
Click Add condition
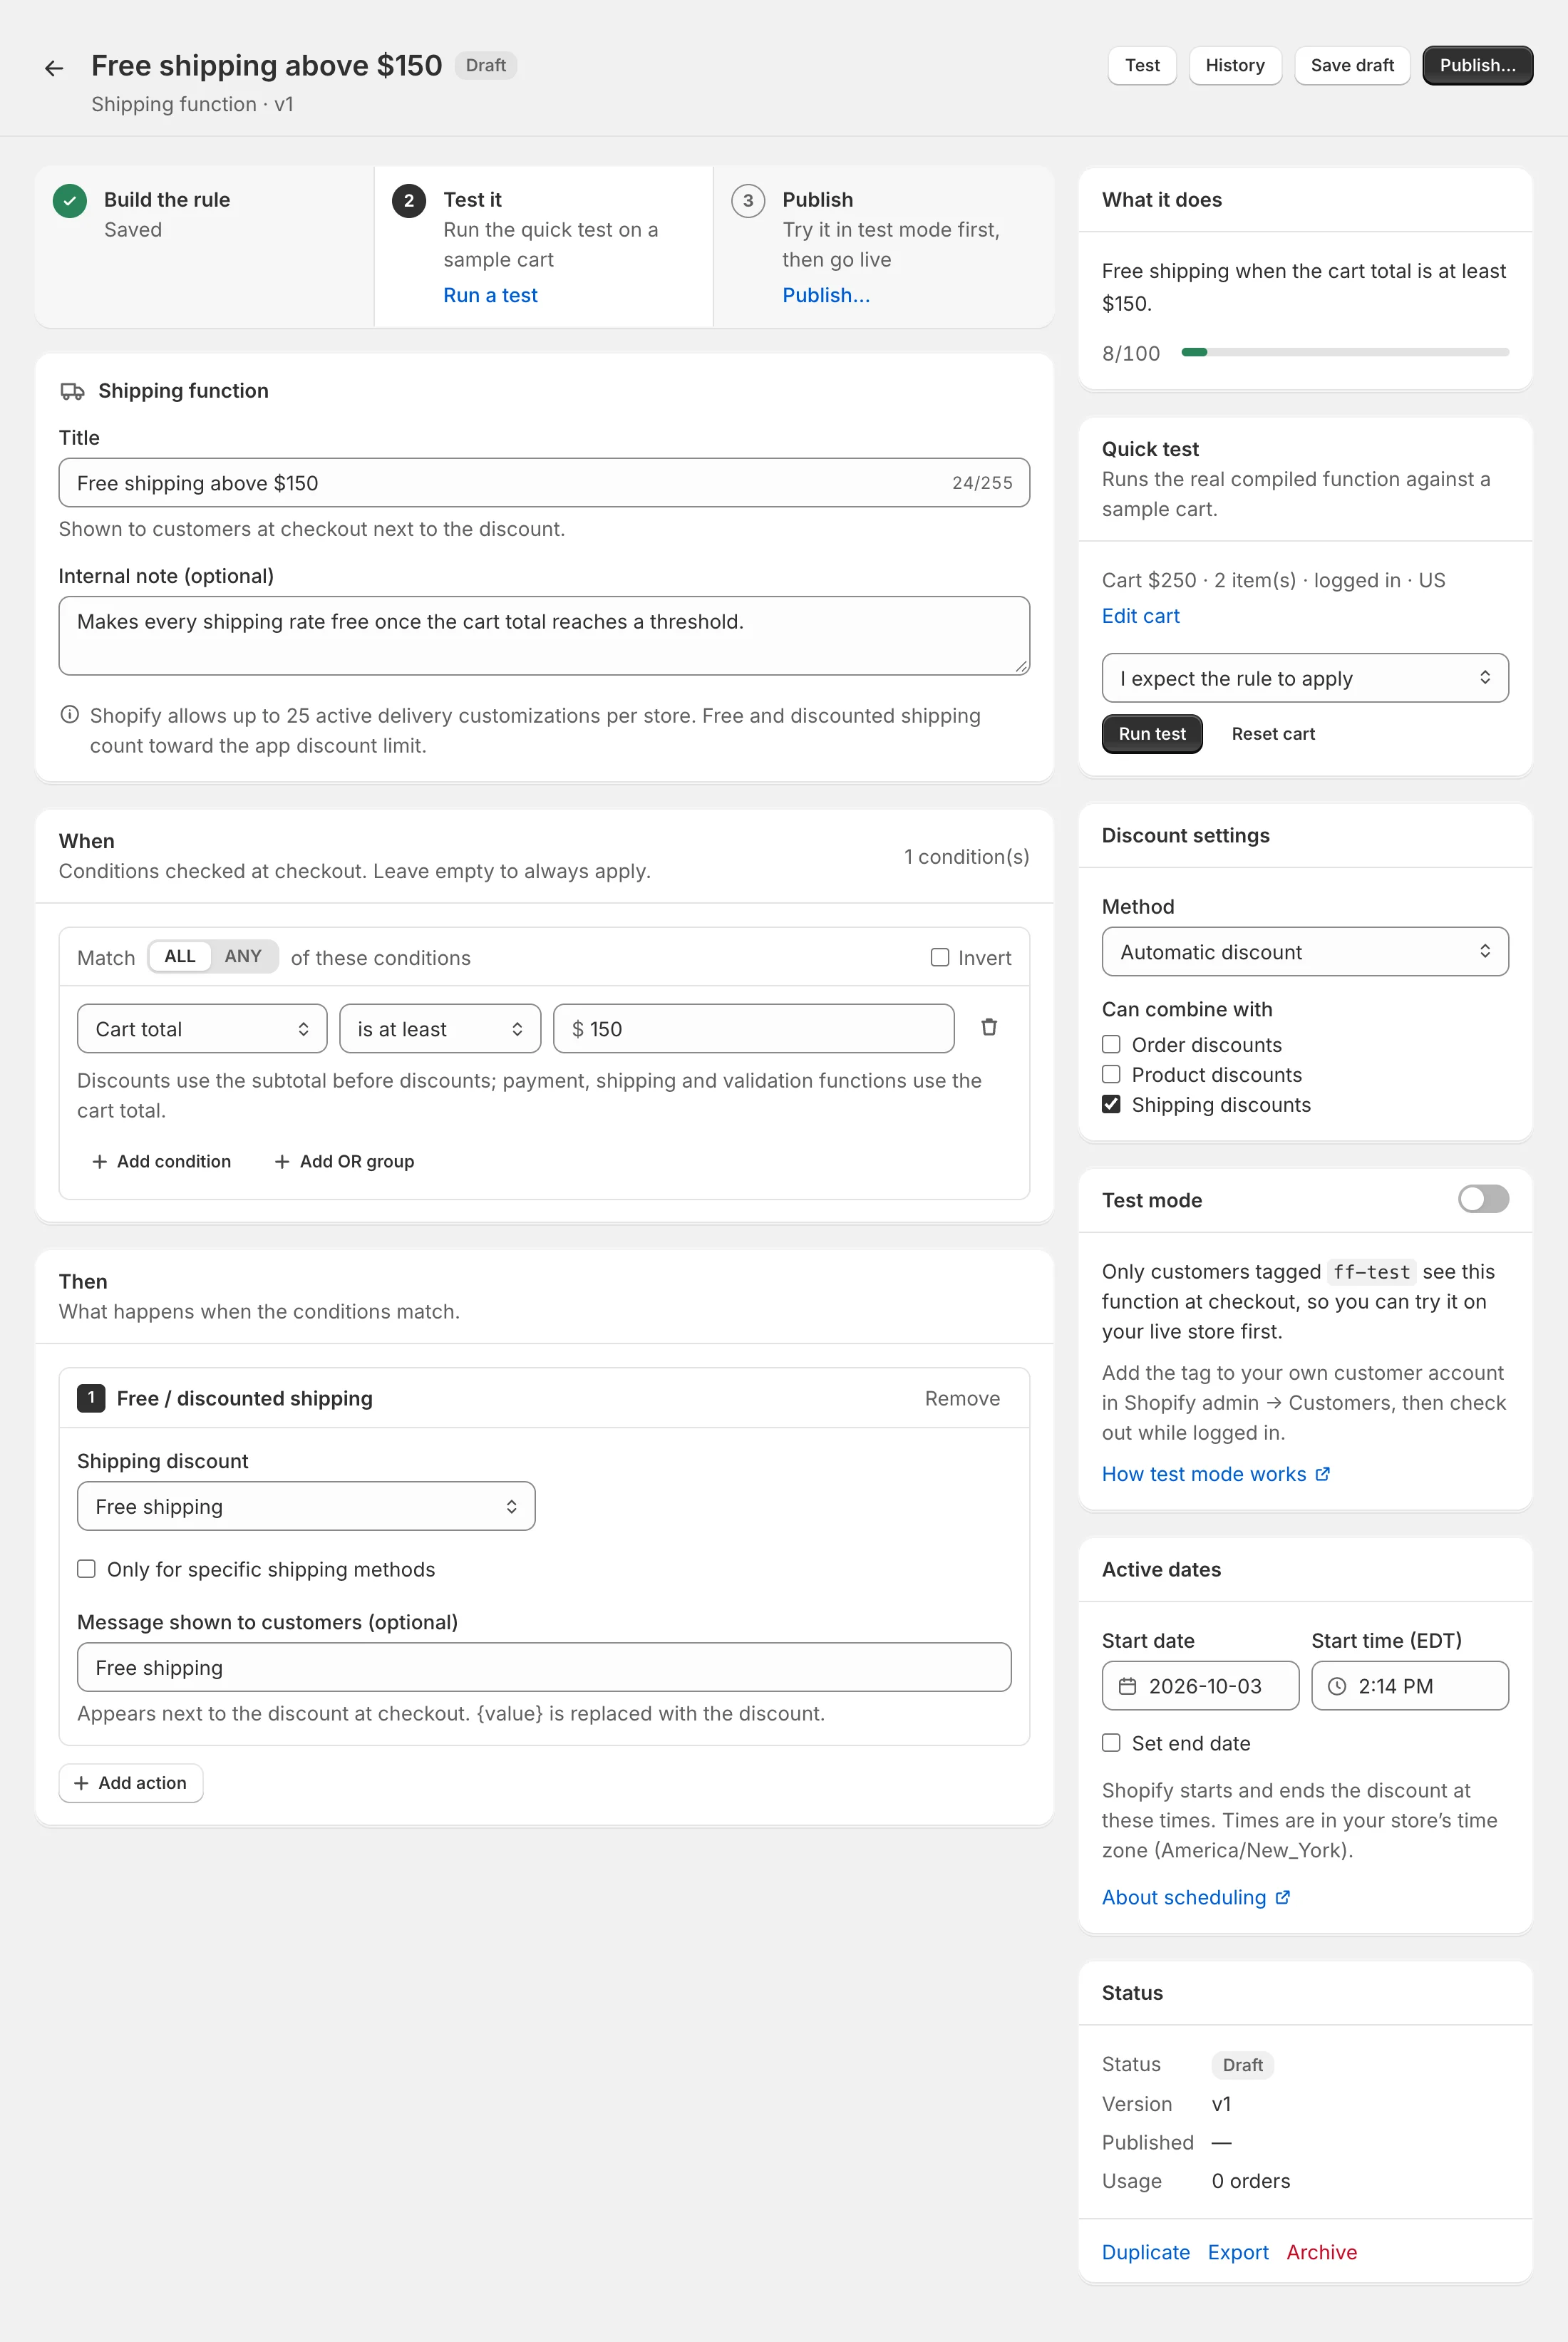161,1162
